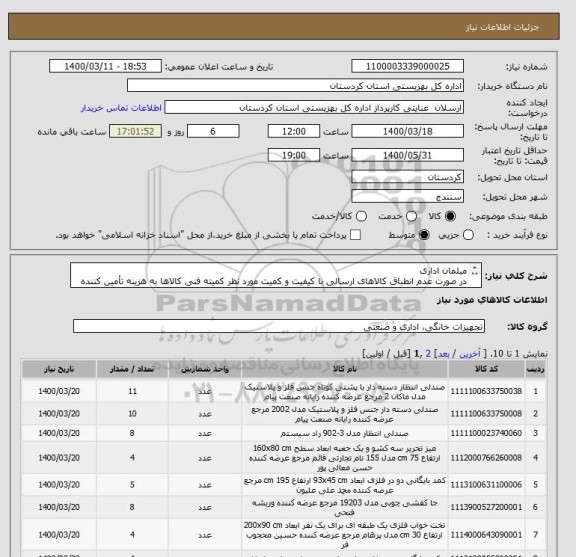Select the جزیی purchase type radio
Image resolution: width=576 pixels, height=557 pixels.
point(468,235)
